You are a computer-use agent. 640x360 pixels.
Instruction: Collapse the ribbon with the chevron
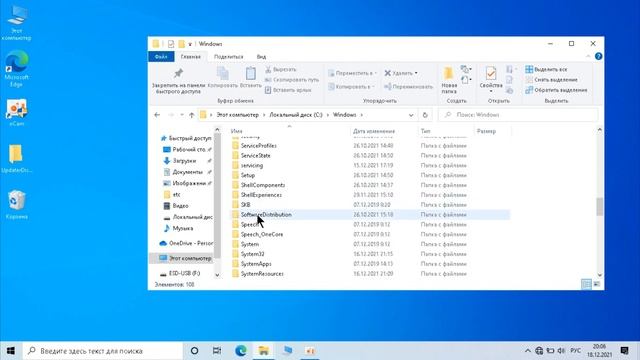588,56
